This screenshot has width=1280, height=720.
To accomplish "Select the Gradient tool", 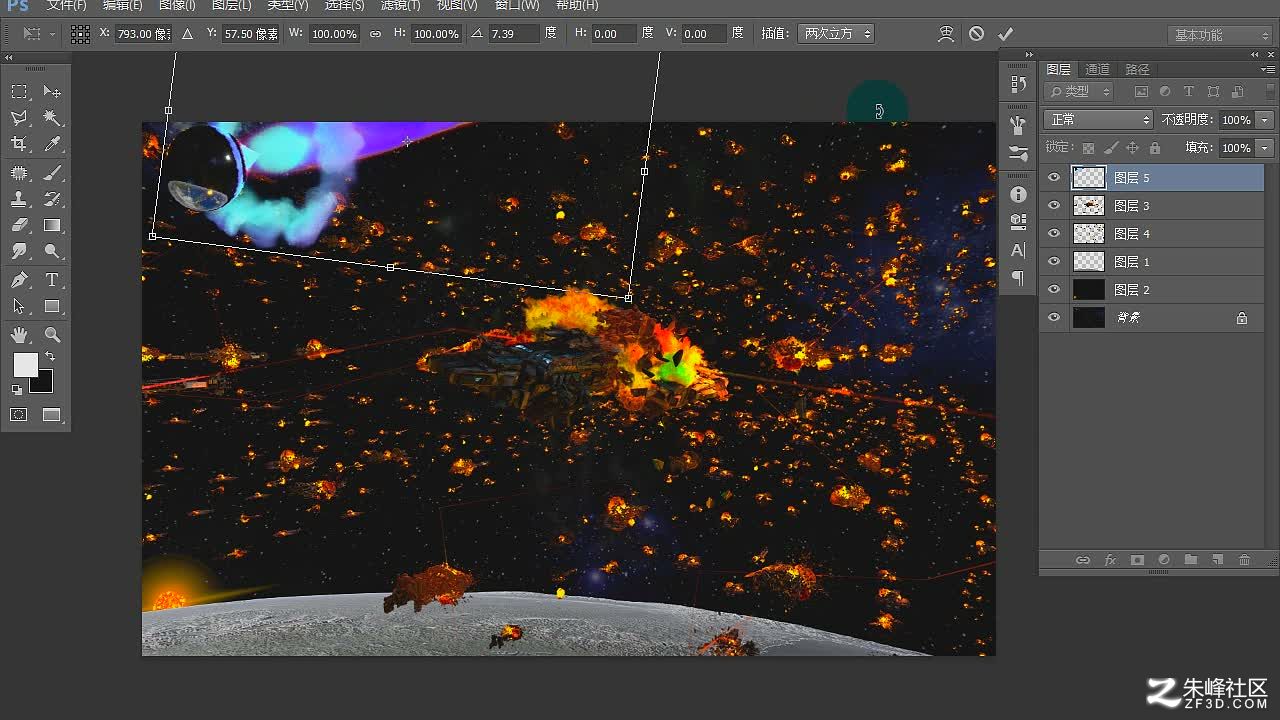I will click(52, 225).
